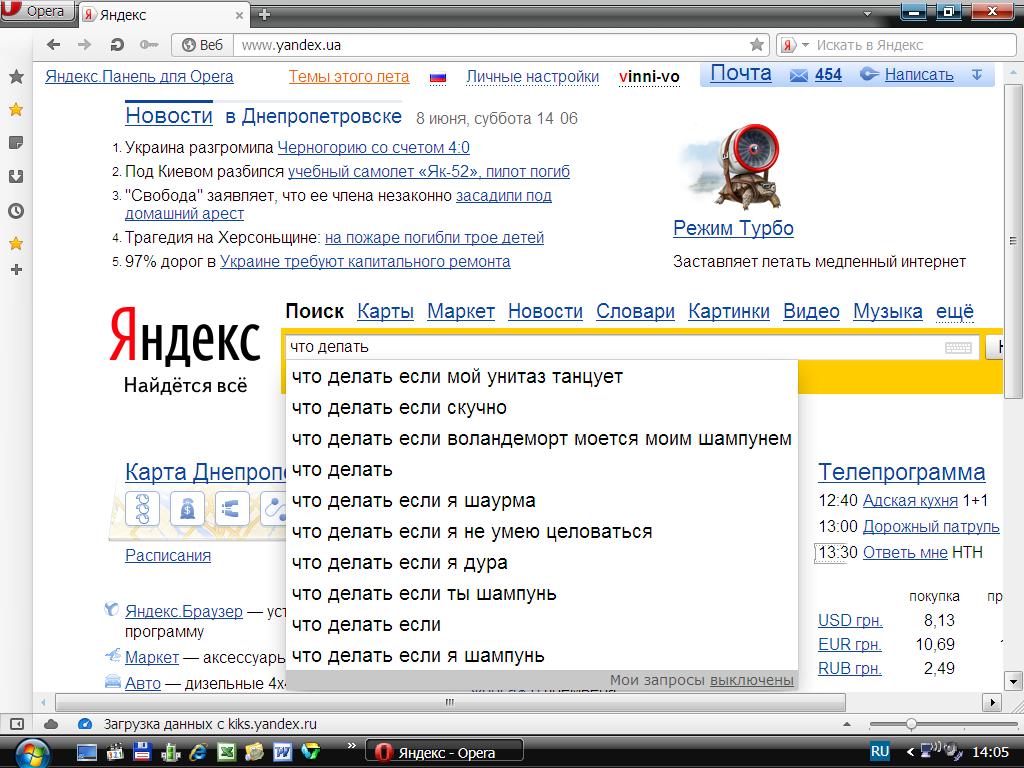Click the browser Back arrow button

54,45
